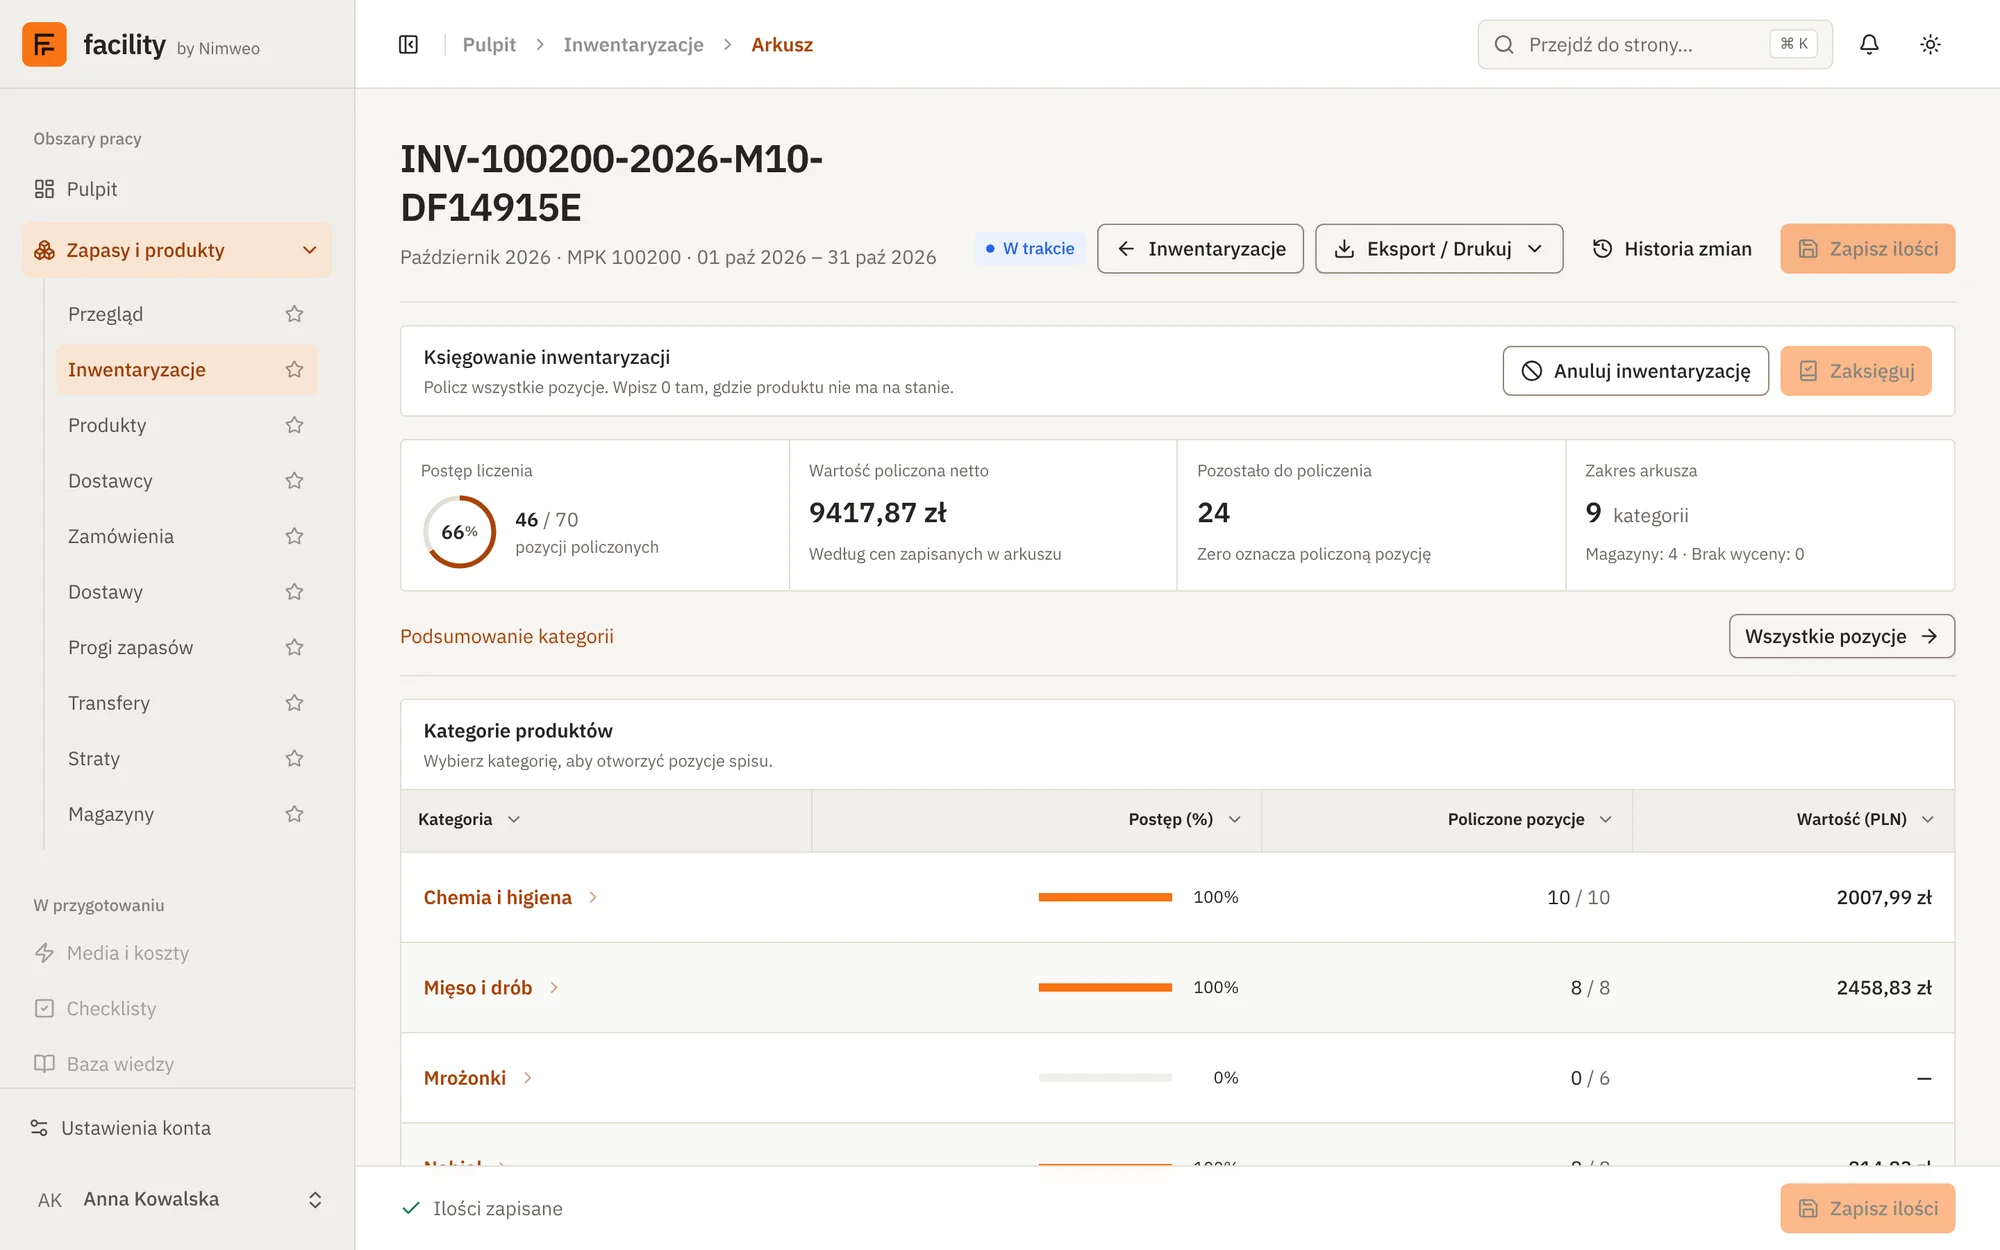Click Pulpit breadcrumb
Viewport: 2000px width, 1250px height.
(x=489, y=45)
